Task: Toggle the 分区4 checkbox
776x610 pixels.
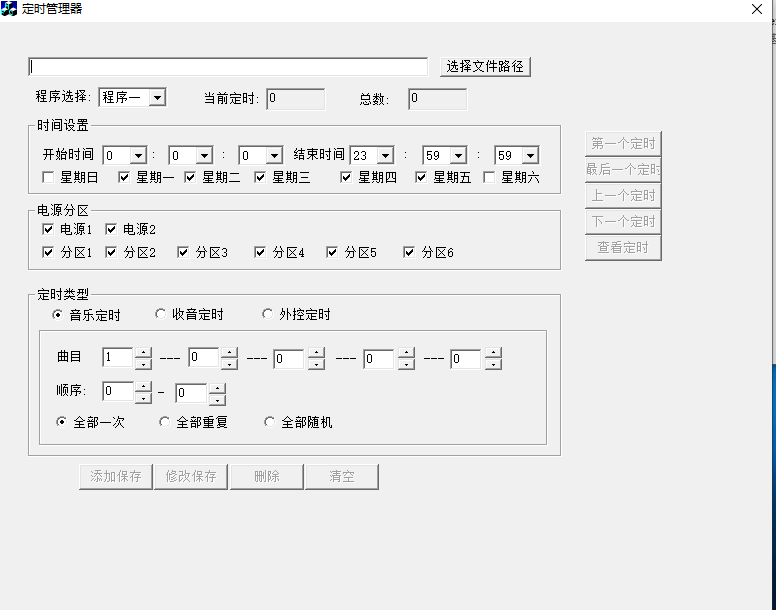Action: [x=260, y=252]
